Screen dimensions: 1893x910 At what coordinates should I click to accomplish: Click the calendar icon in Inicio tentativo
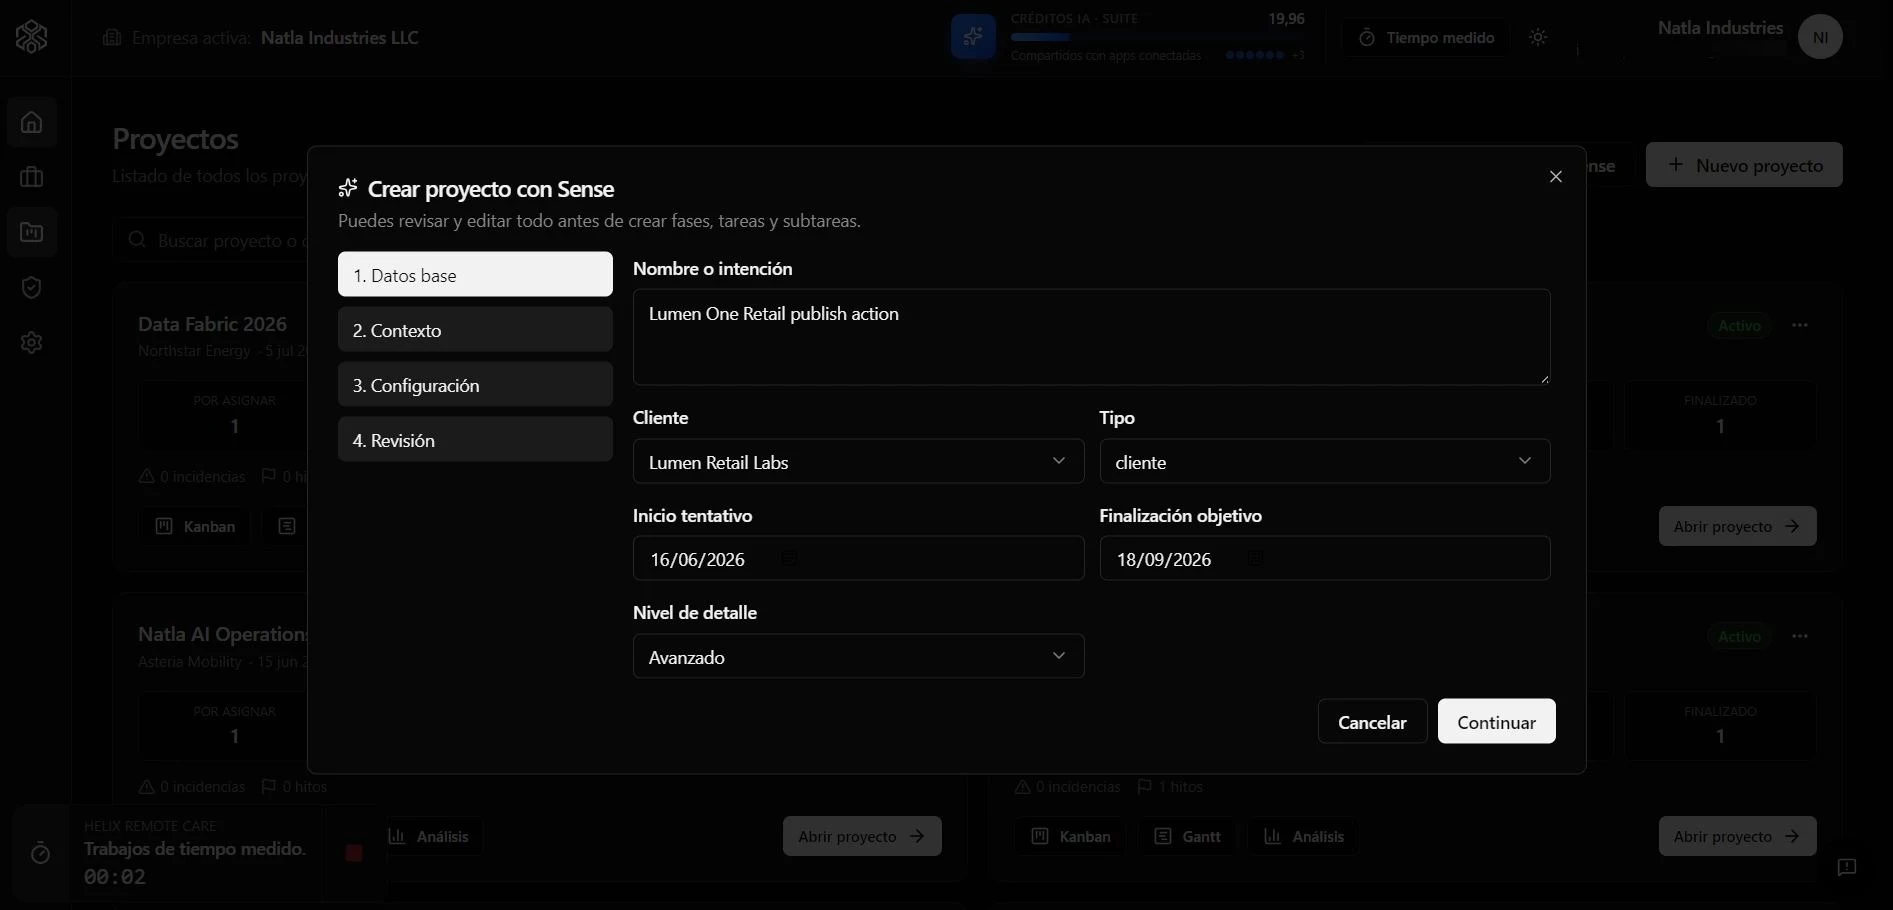[789, 559]
